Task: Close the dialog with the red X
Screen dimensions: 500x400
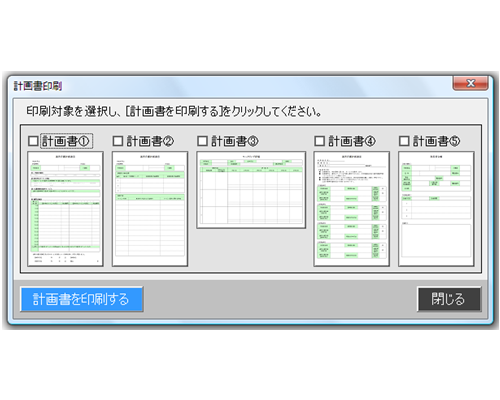Action: (x=470, y=83)
